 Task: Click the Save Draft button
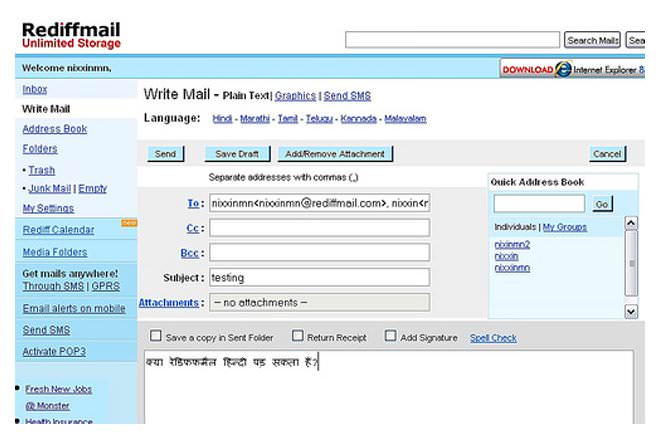[238, 154]
